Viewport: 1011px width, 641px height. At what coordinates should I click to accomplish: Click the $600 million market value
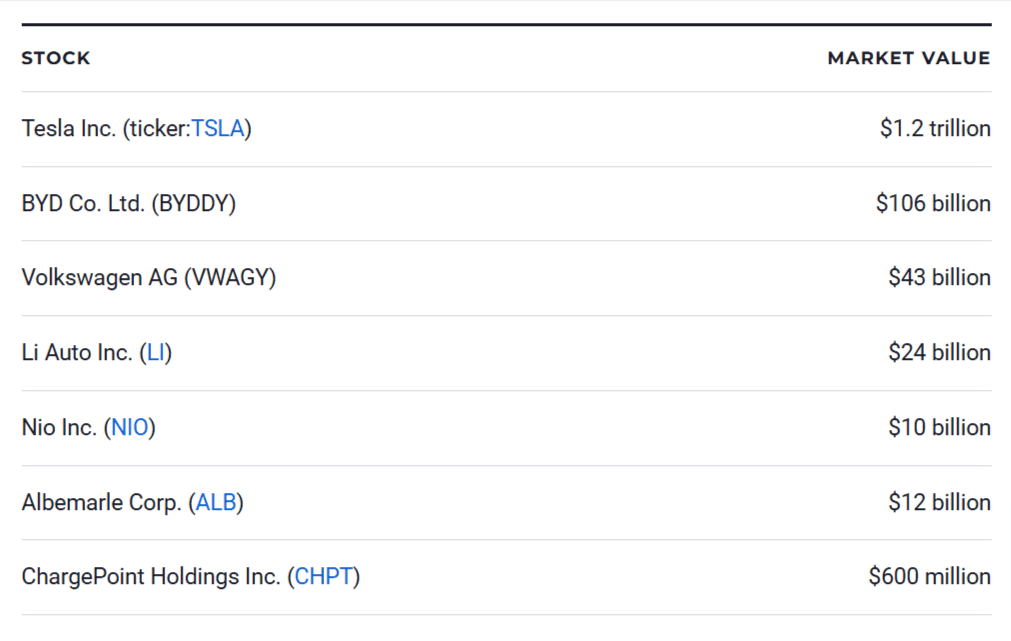pyautogui.click(x=930, y=577)
